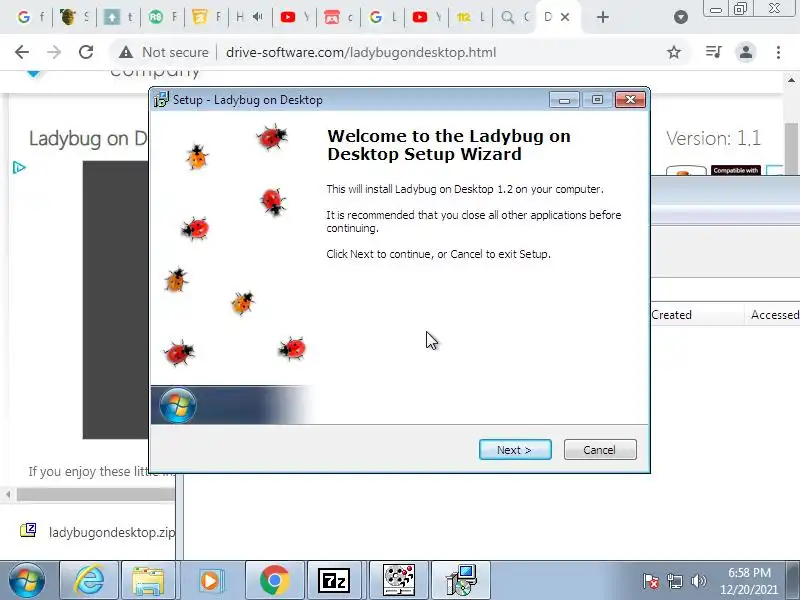Maximize the Ladybug Setup dialog
Image resolution: width=800 pixels, height=600 pixels.
(x=597, y=99)
